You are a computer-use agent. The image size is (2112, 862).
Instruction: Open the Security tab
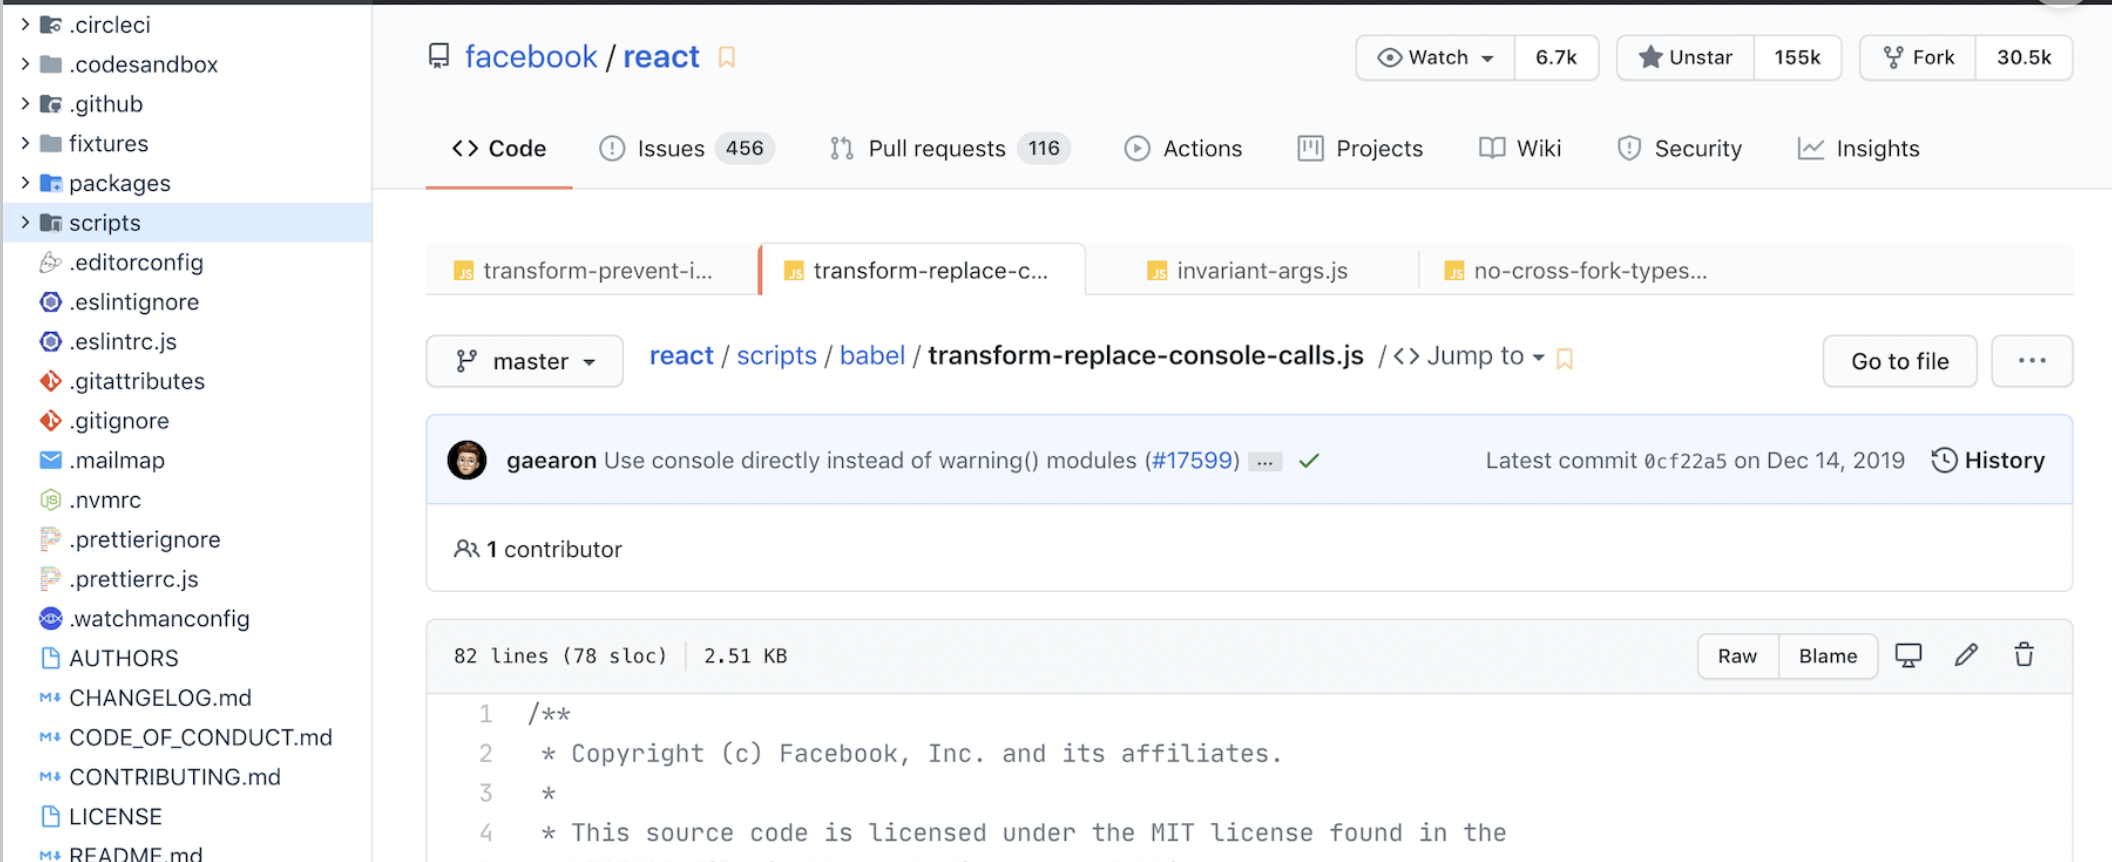pyautogui.click(x=1679, y=149)
